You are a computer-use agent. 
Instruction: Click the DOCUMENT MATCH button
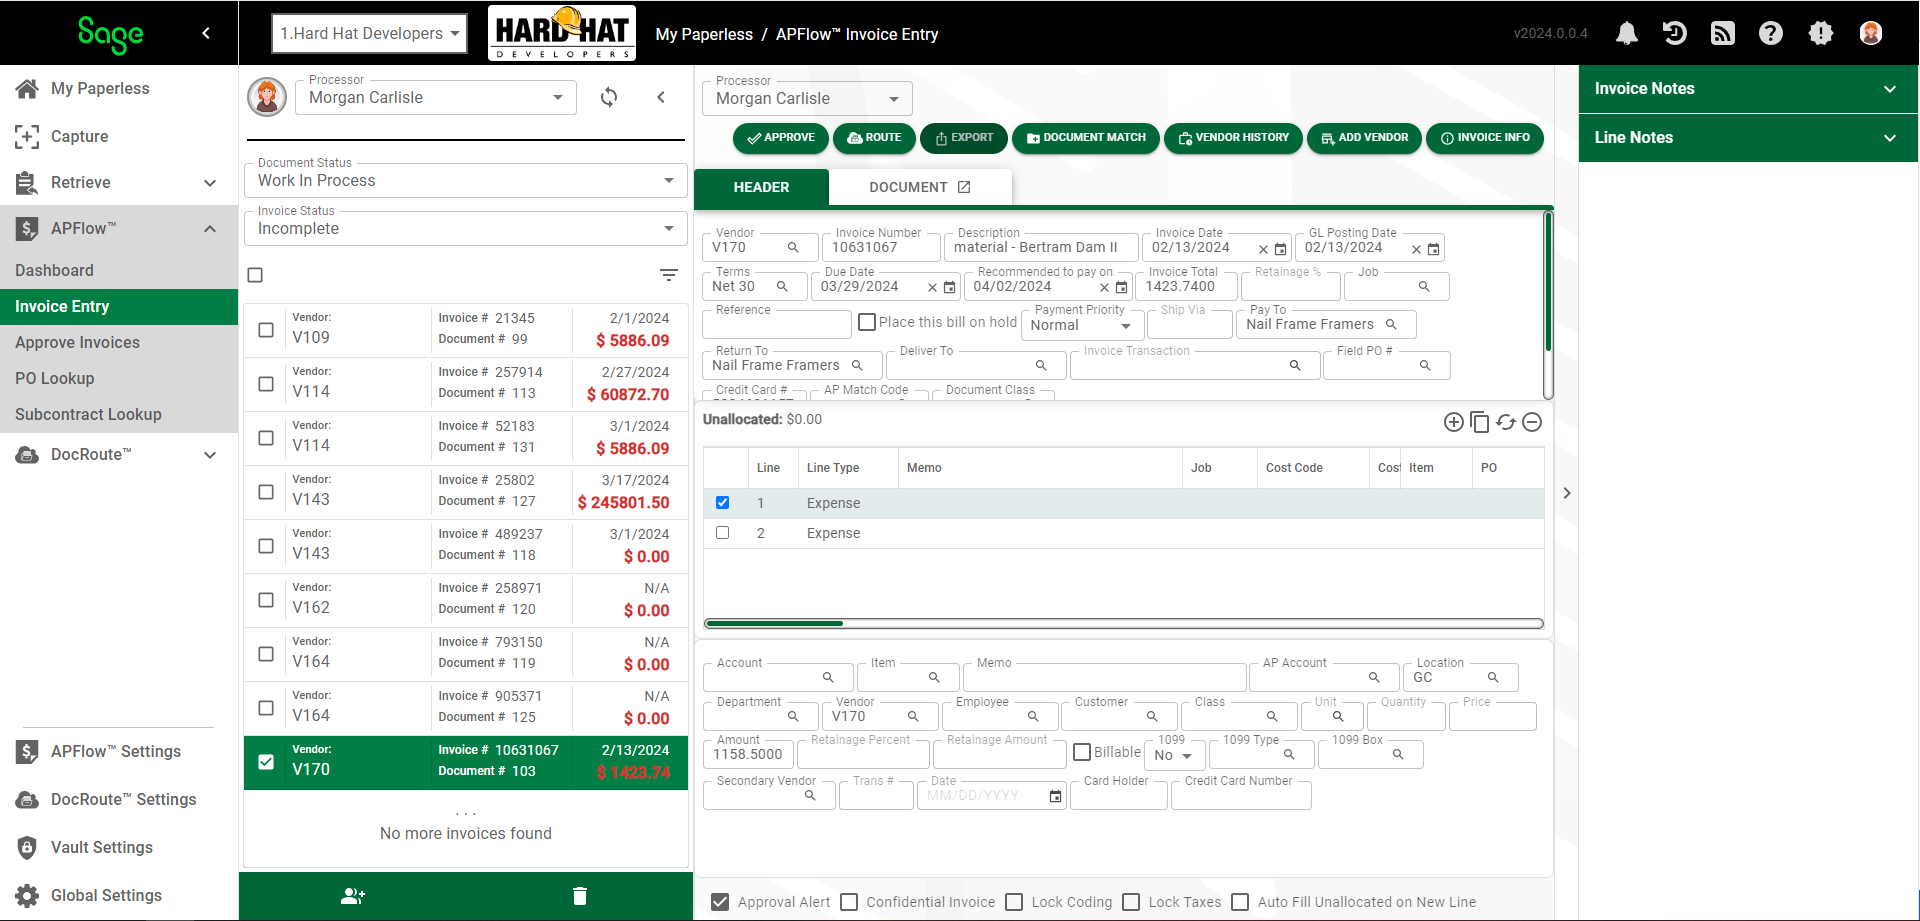[x=1086, y=138]
